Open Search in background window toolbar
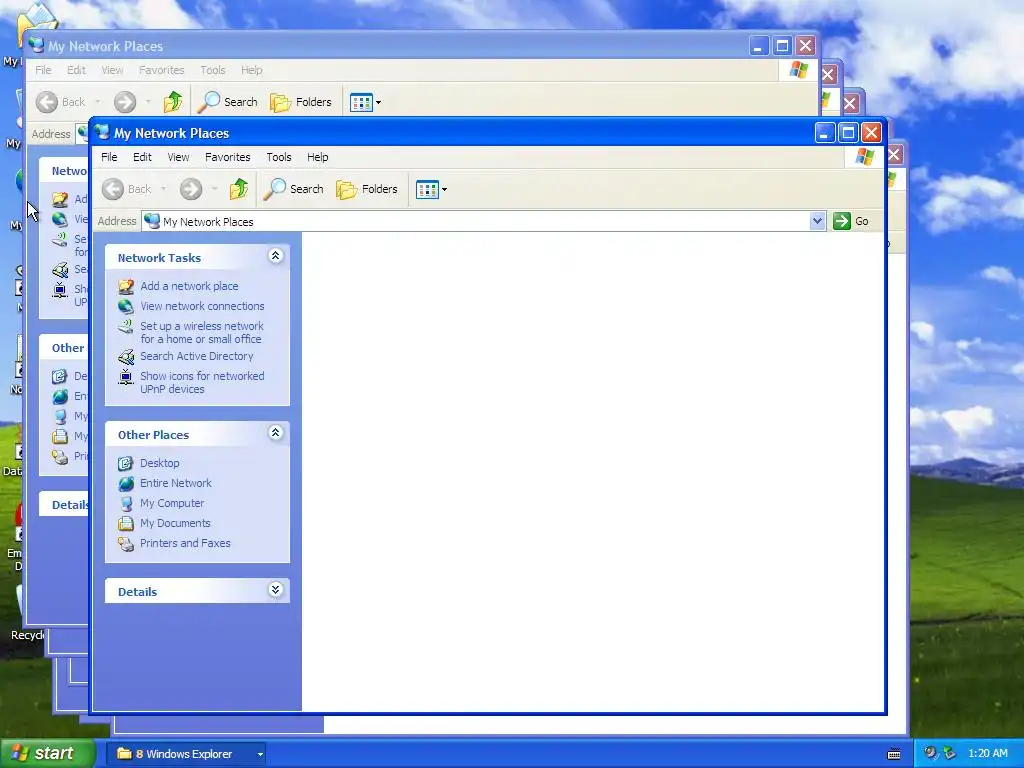 [x=227, y=102]
